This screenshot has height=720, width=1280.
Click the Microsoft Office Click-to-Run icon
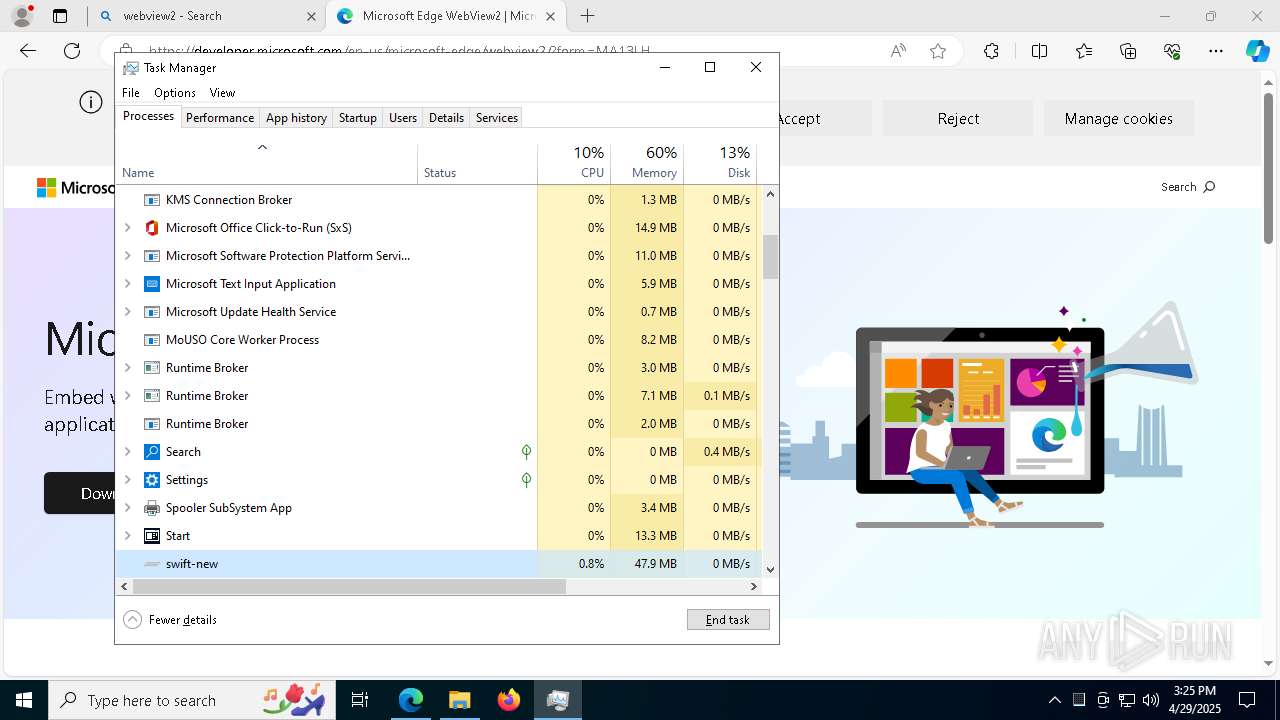click(x=152, y=228)
